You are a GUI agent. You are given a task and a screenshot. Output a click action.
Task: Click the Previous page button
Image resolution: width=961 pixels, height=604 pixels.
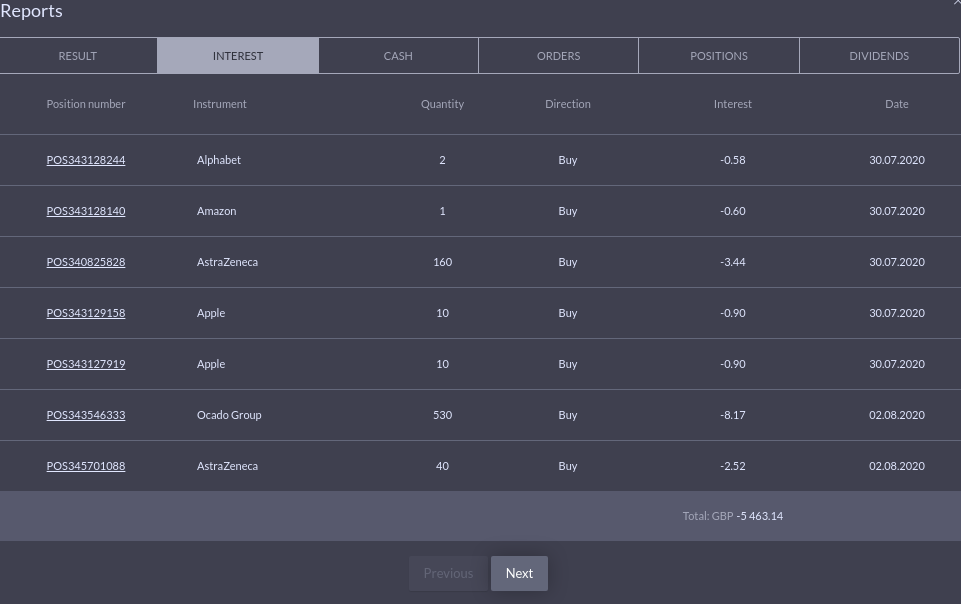coord(448,573)
